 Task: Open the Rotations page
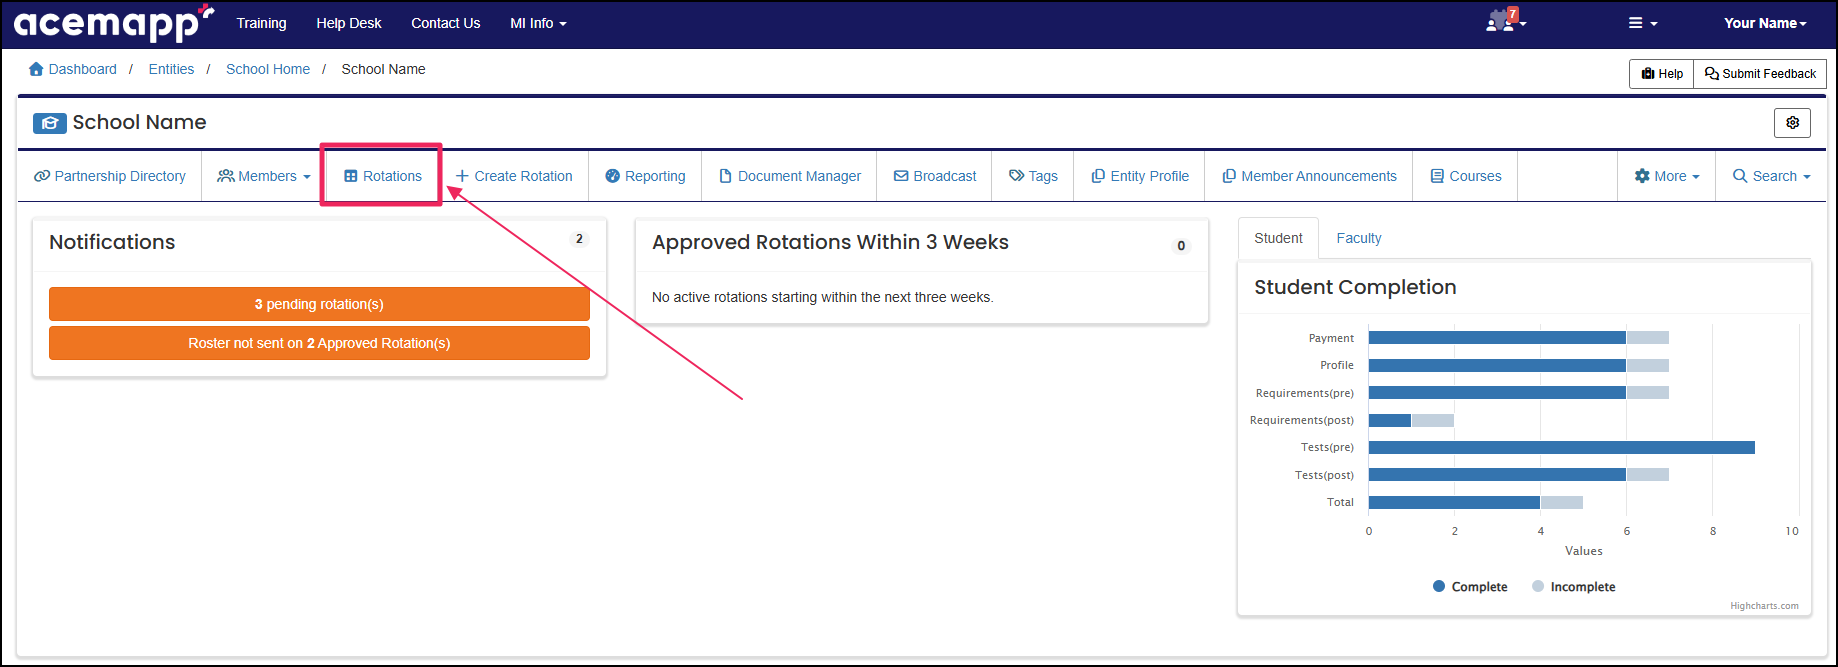pos(383,176)
